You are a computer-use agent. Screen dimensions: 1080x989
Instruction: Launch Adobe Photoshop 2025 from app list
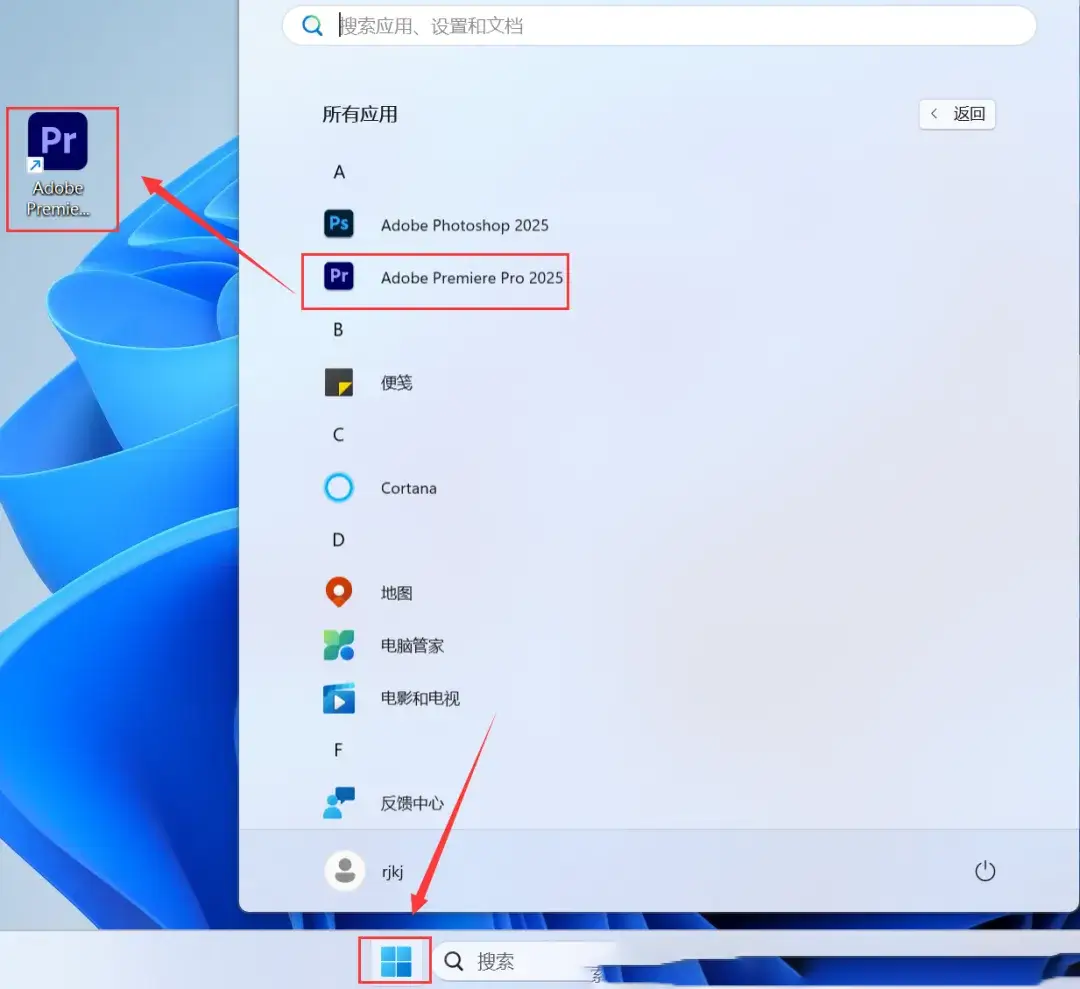tap(464, 225)
